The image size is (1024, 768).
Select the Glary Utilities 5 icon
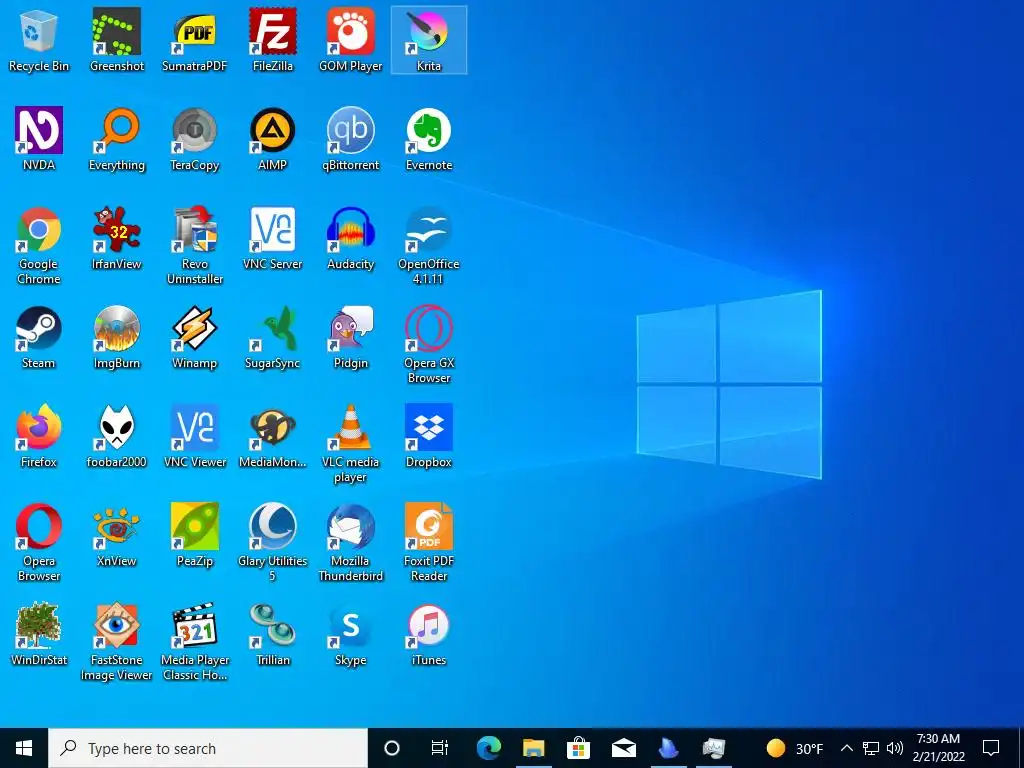click(272, 543)
